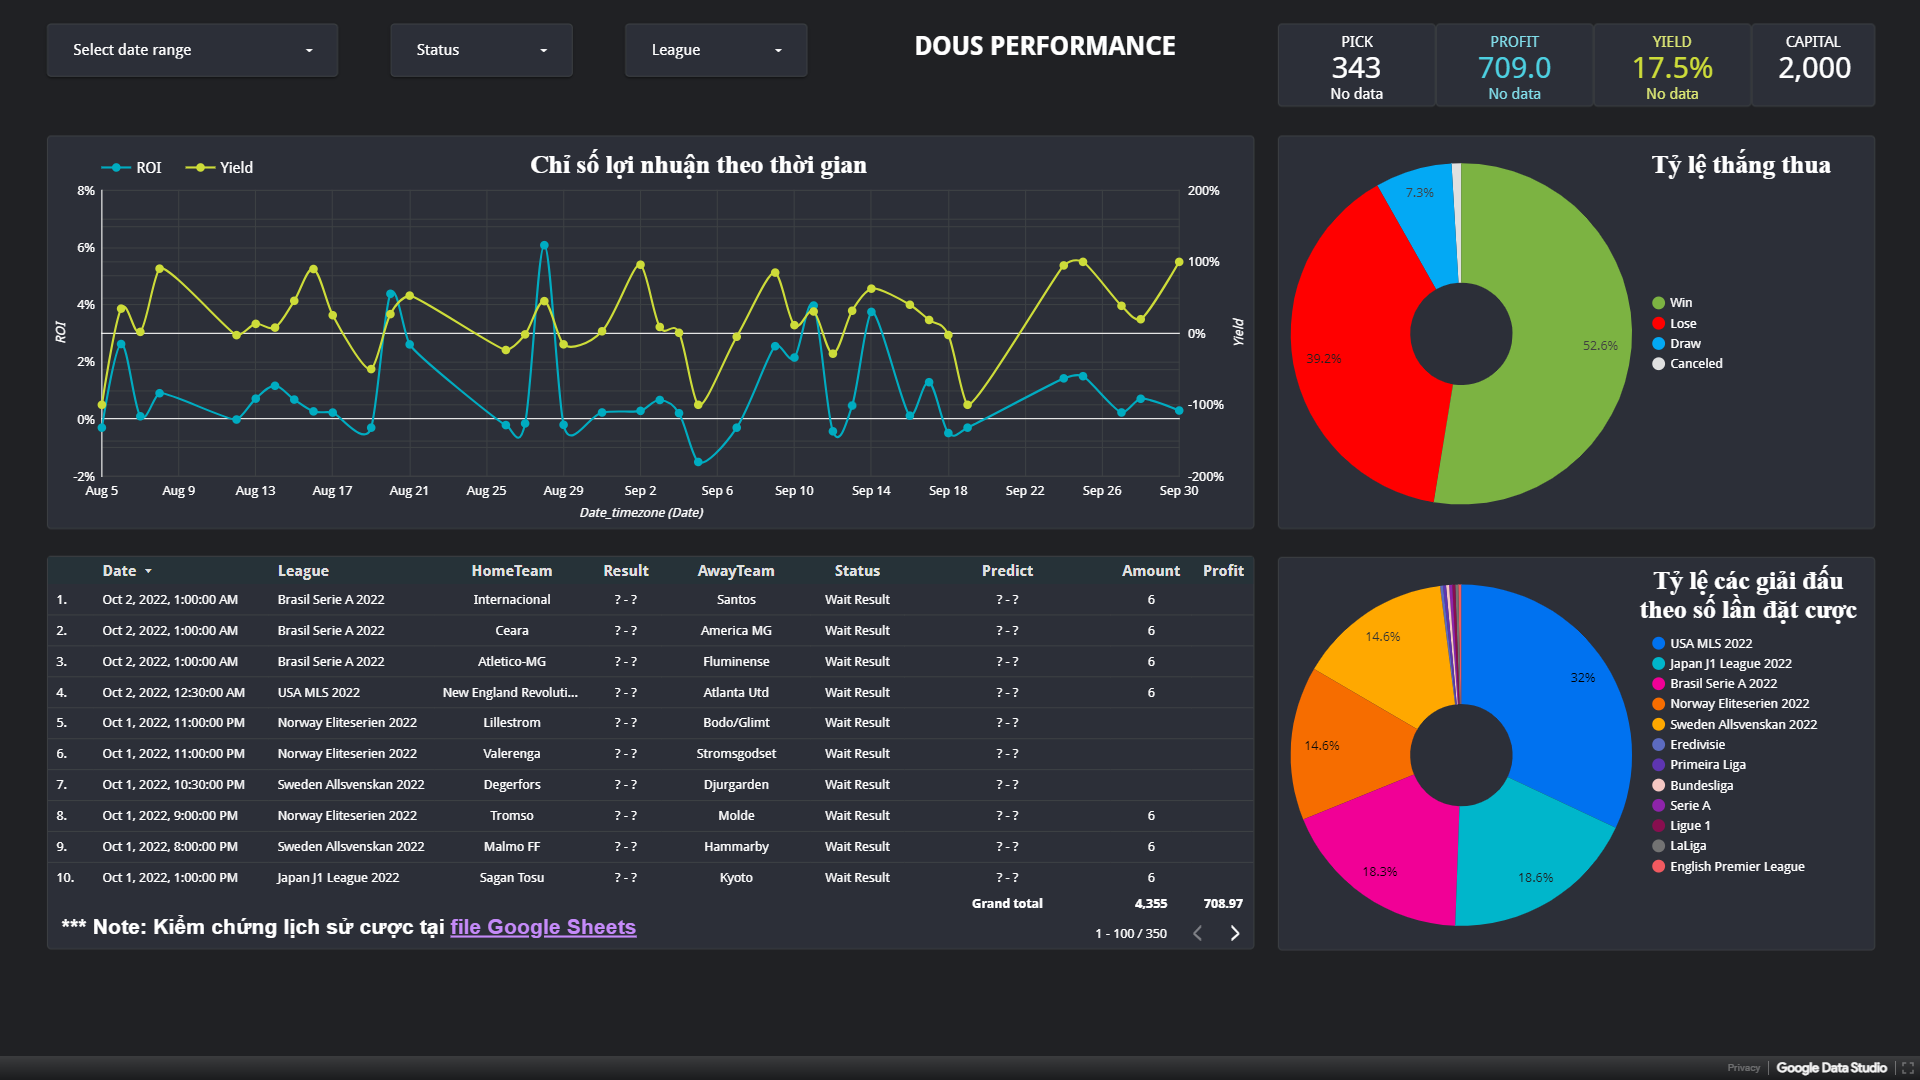Sort table by Profit column header
1920x1080 pixels.
tap(1222, 571)
